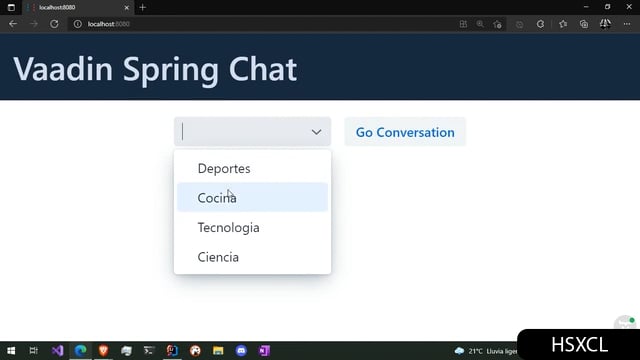Viewport: 640px width, 360px height.
Task: Open the zoom magnifier icon in address bar
Action: (480, 24)
